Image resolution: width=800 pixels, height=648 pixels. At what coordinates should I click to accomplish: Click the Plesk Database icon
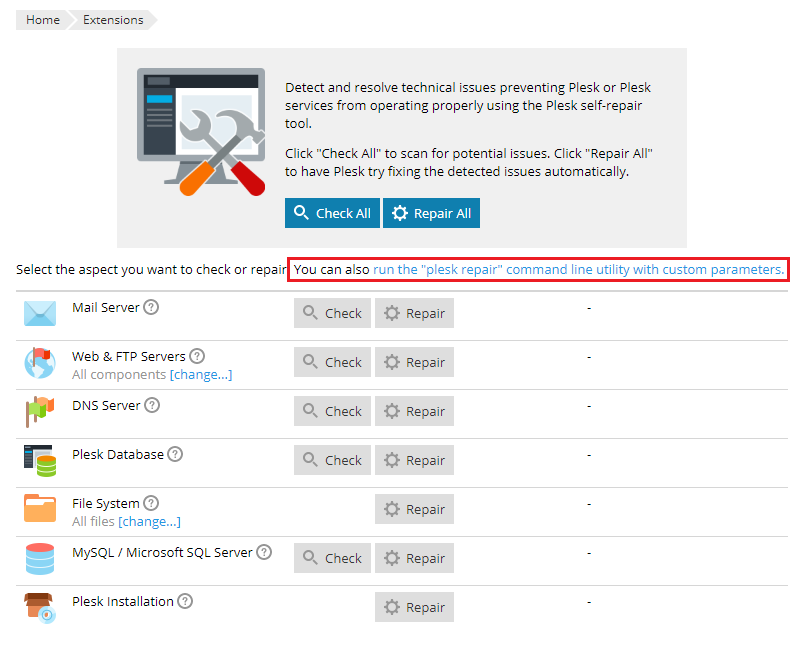pos(39,460)
